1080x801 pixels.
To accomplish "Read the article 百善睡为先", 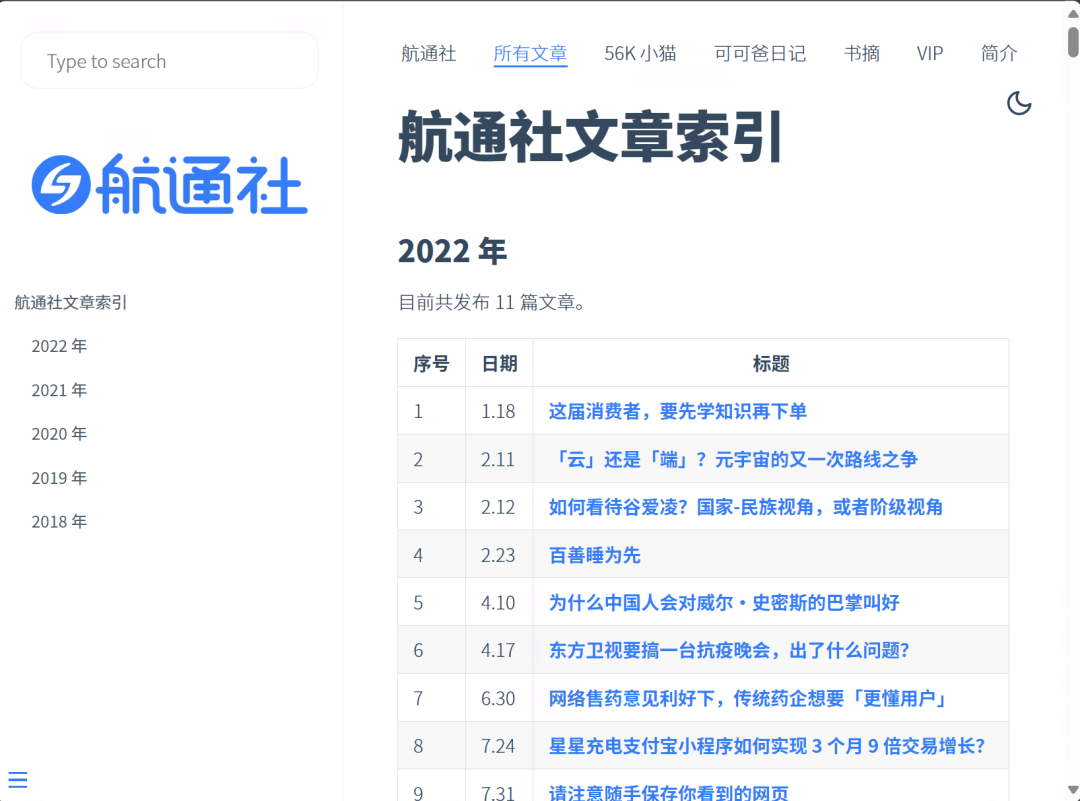I will (595, 555).
